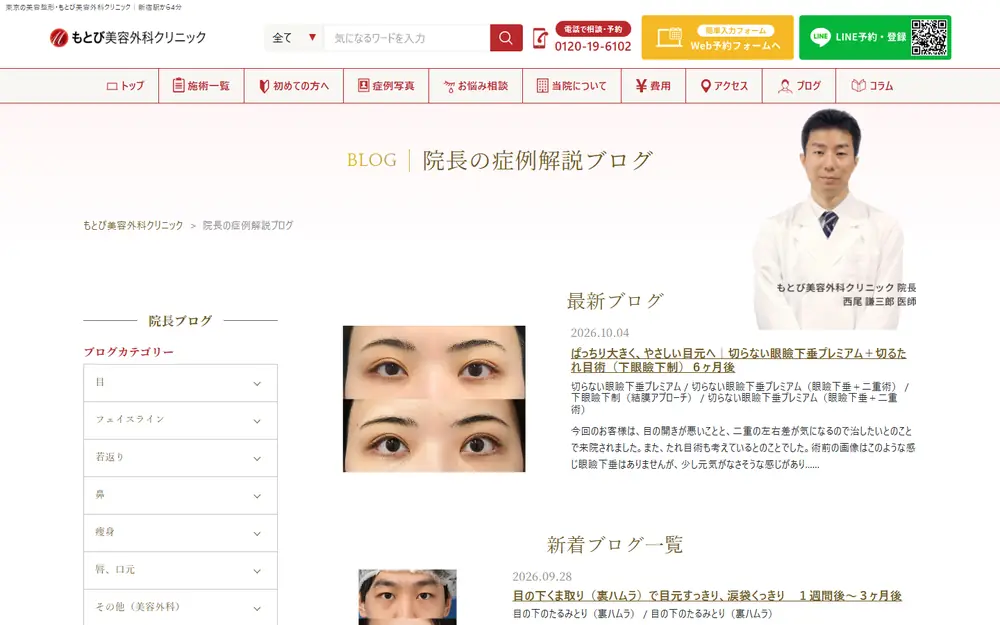Open the コラム menu item
Screen dimensions: 1000x625
click(872, 86)
